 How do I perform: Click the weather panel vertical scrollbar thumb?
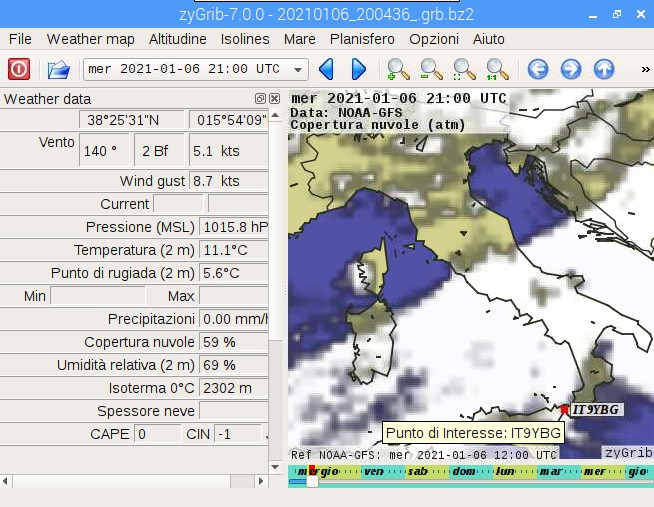click(x=275, y=231)
